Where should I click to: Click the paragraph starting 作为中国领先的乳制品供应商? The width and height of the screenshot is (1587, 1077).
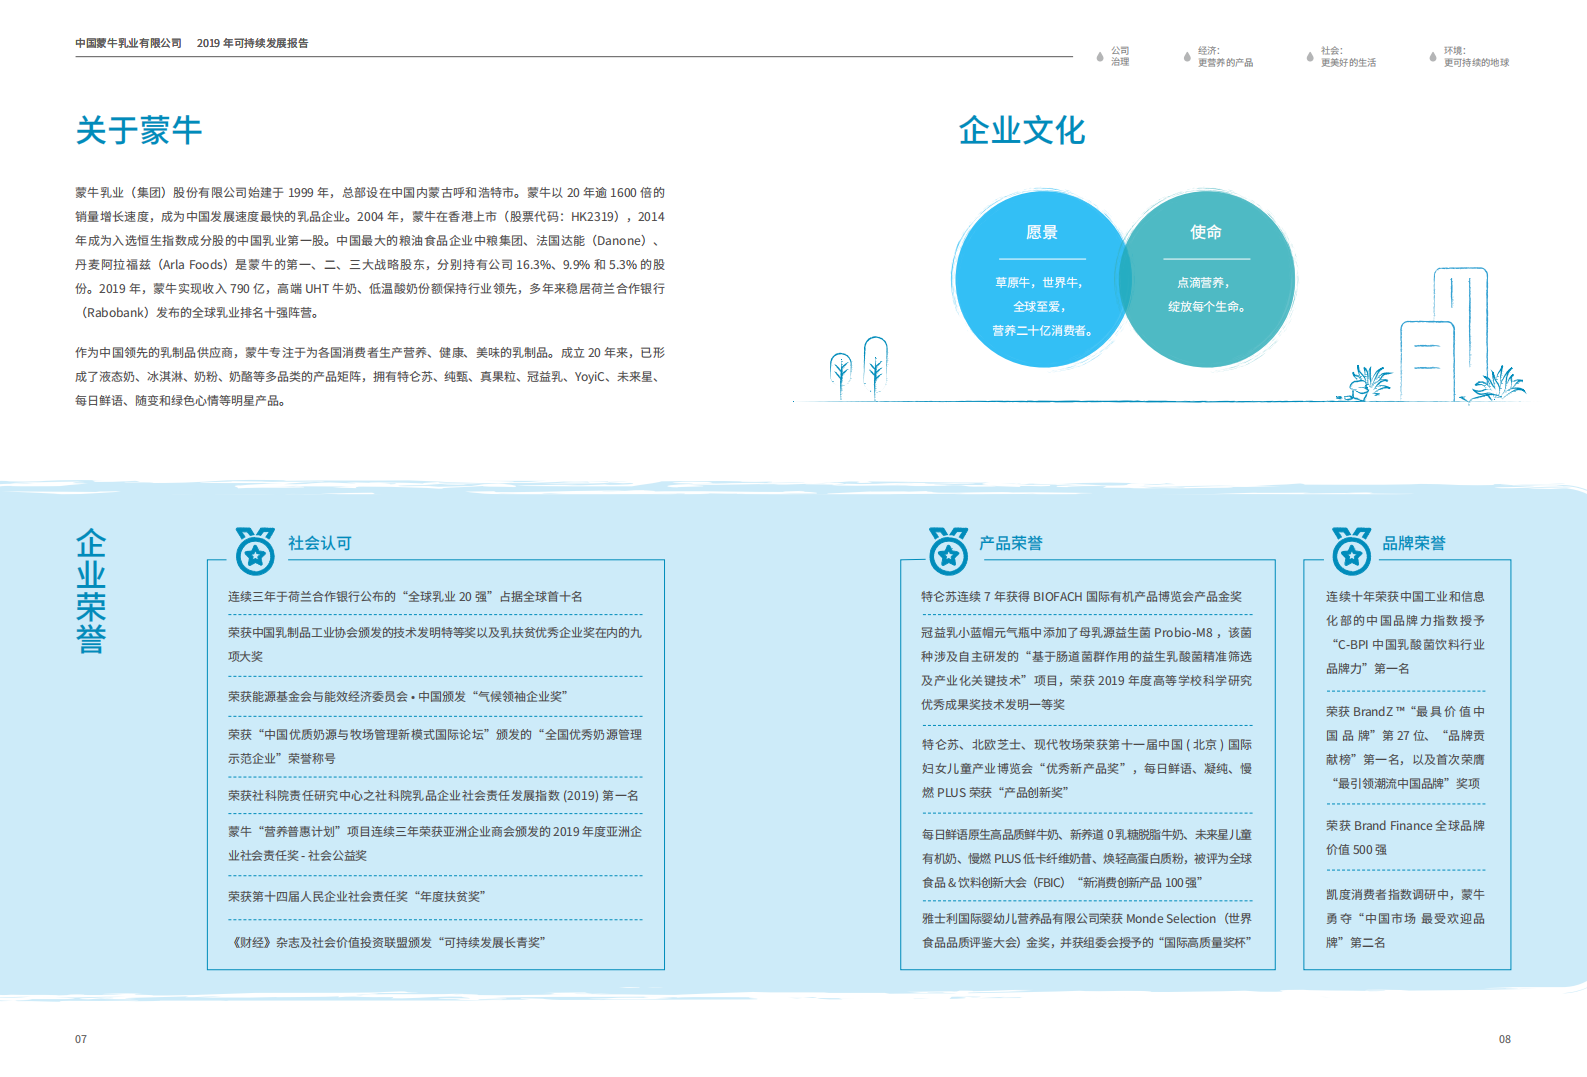pos(370,377)
